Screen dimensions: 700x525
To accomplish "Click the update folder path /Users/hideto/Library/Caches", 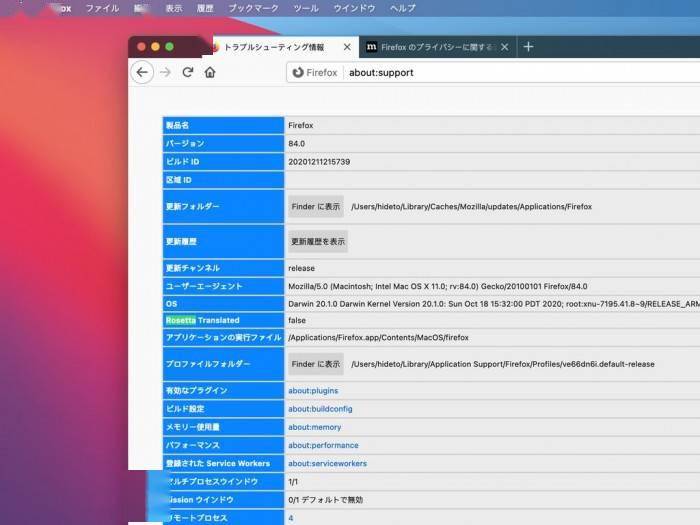I will pos(471,207).
